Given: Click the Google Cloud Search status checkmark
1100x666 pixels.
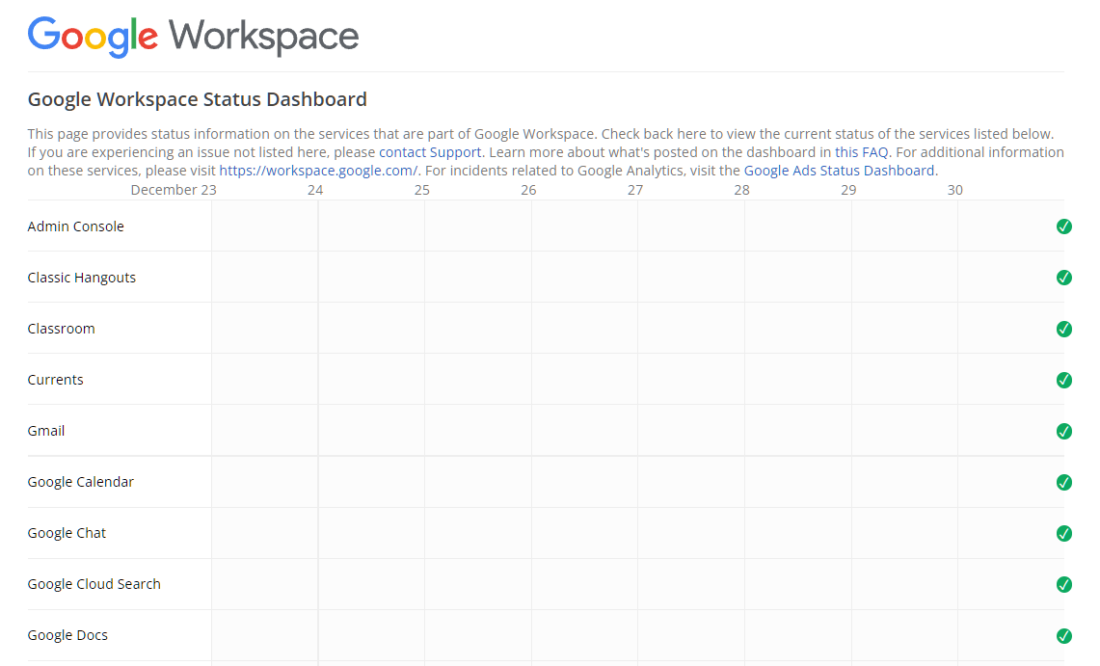Looking at the screenshot, I should coord(1064,584).
